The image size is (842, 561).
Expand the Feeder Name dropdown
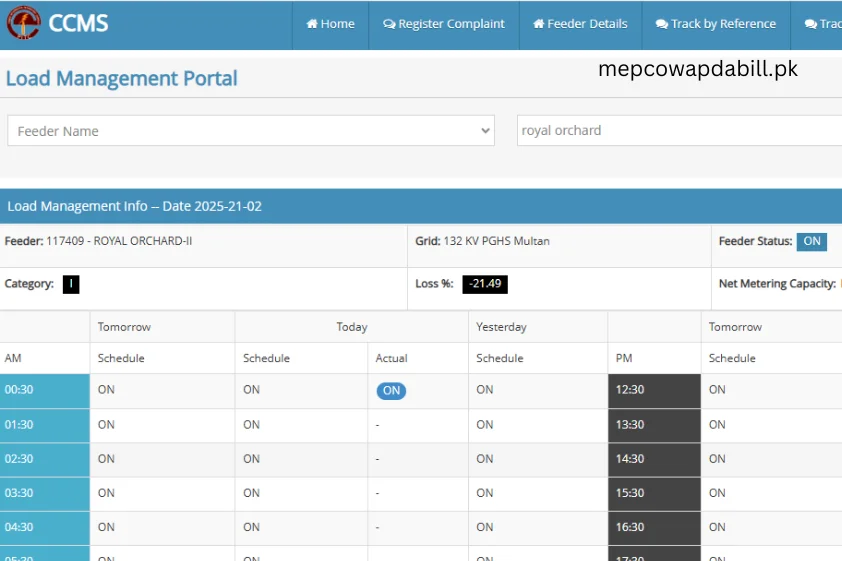click(x=250, y=131)
